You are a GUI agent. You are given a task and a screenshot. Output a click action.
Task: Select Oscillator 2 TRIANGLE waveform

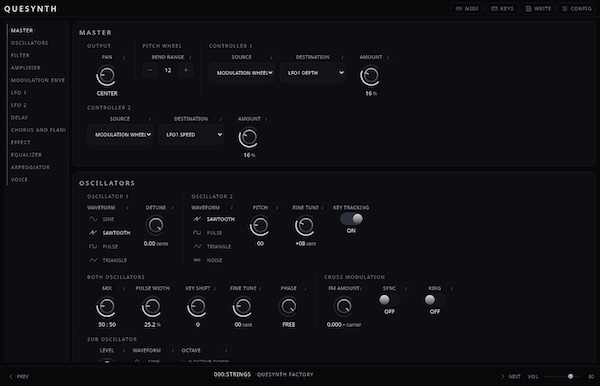tap(212, 246)
